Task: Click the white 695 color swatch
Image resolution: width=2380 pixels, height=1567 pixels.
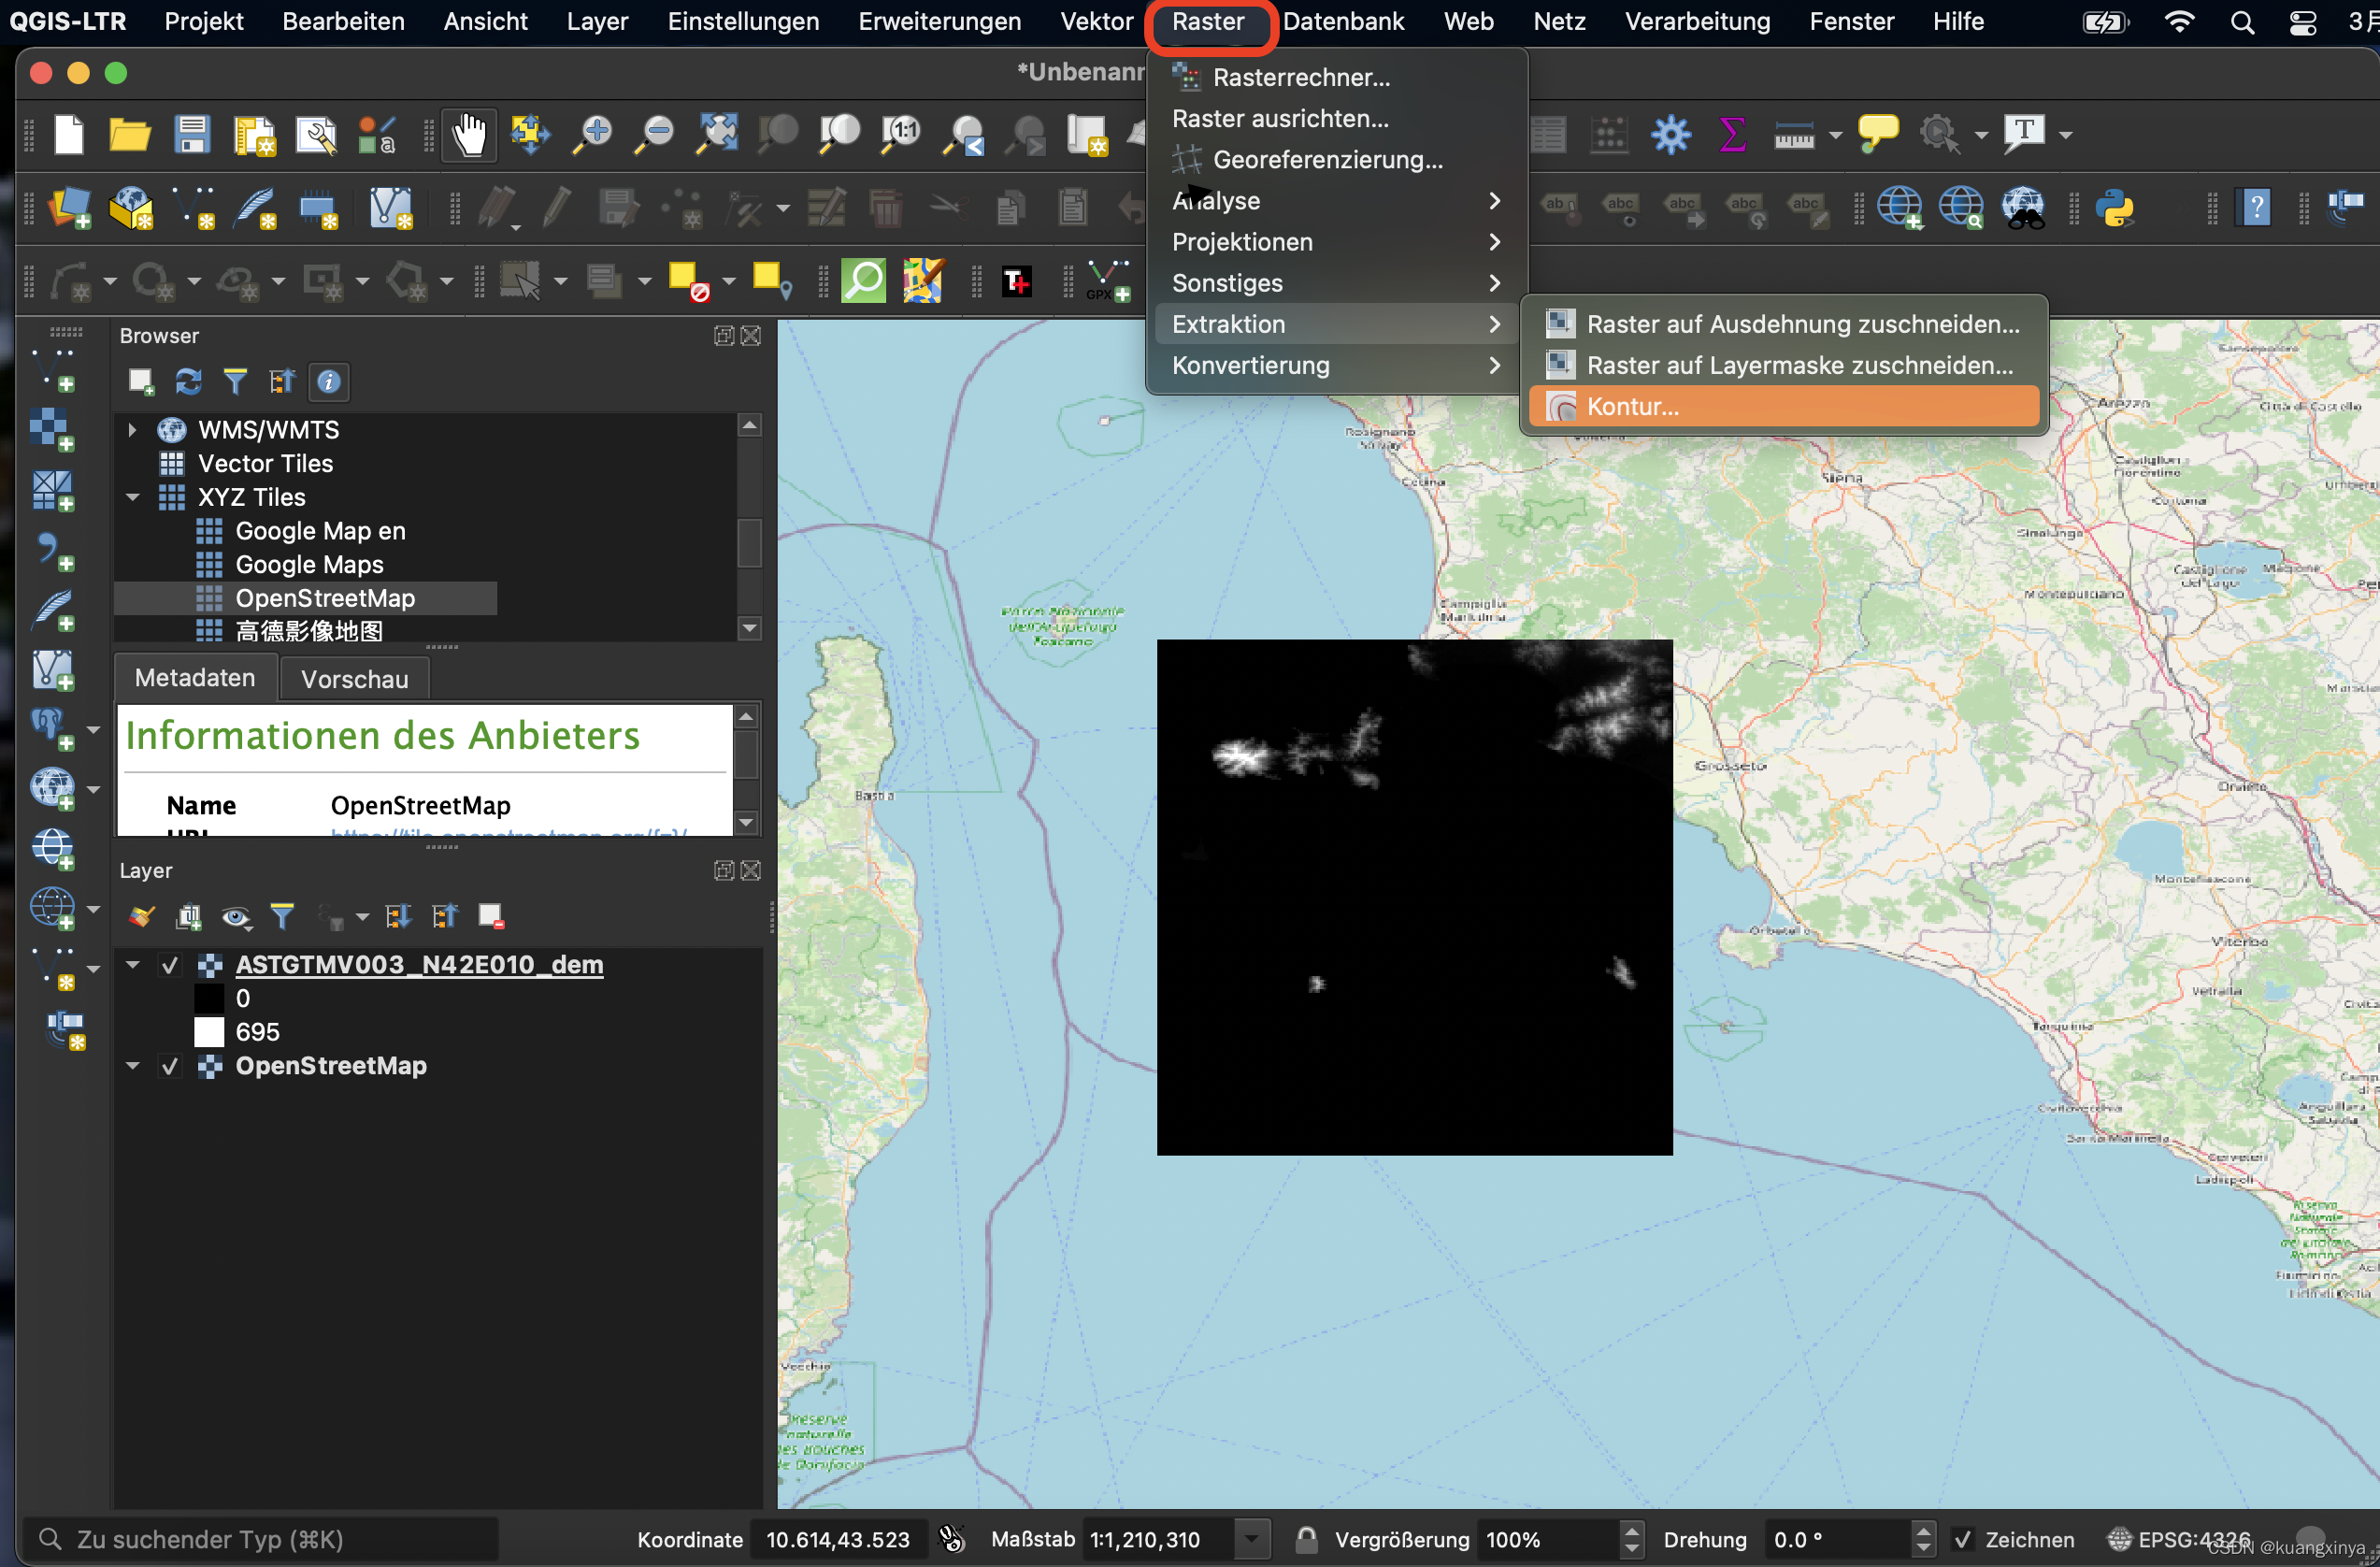Action: [x=209, y=1032]
